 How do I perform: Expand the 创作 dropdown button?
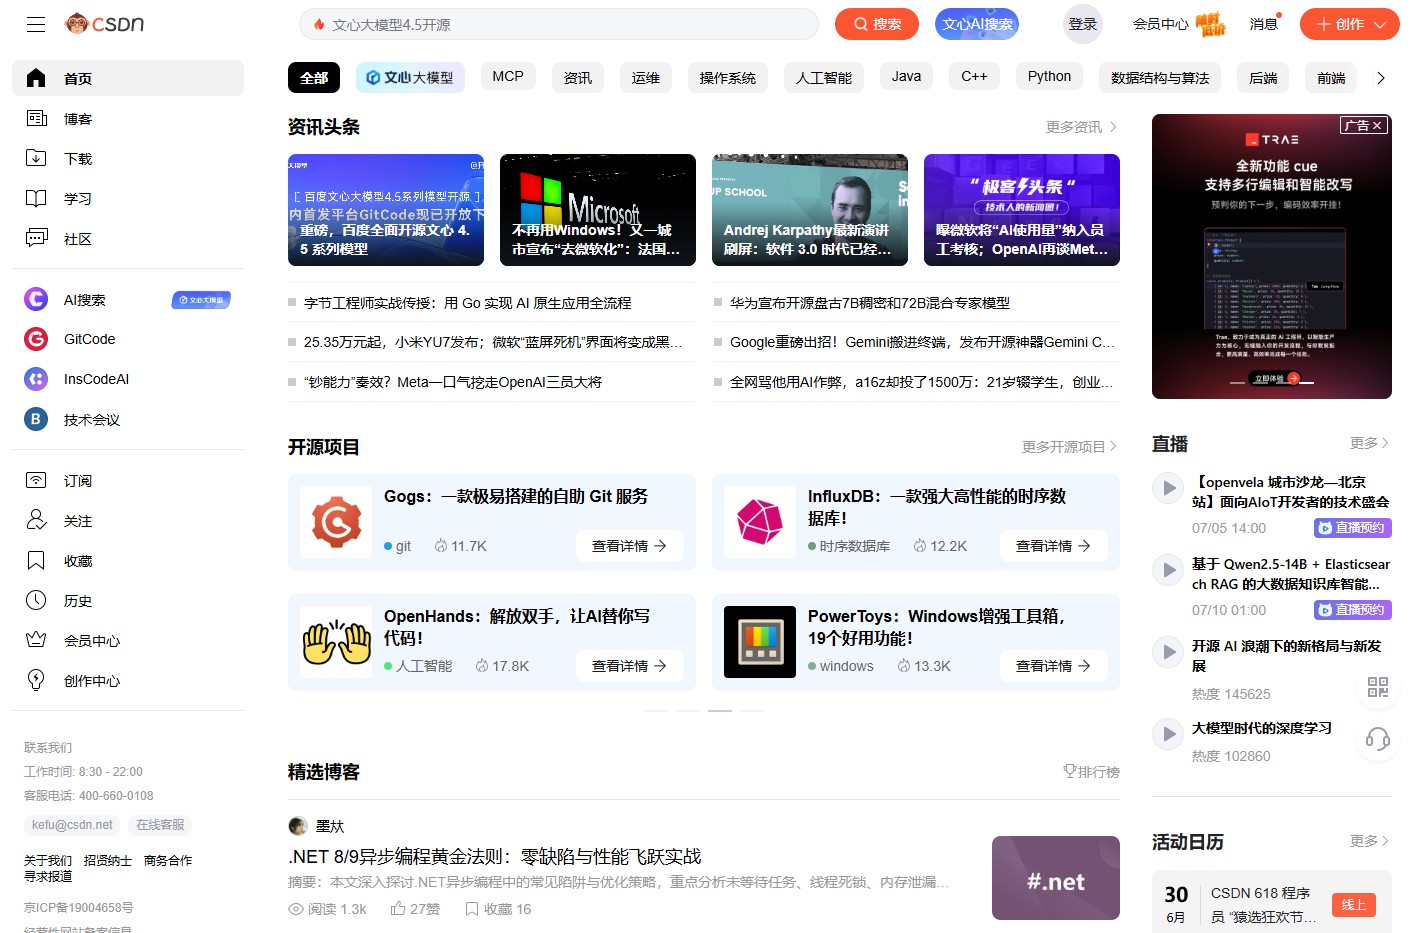[x=1350, y=24]
